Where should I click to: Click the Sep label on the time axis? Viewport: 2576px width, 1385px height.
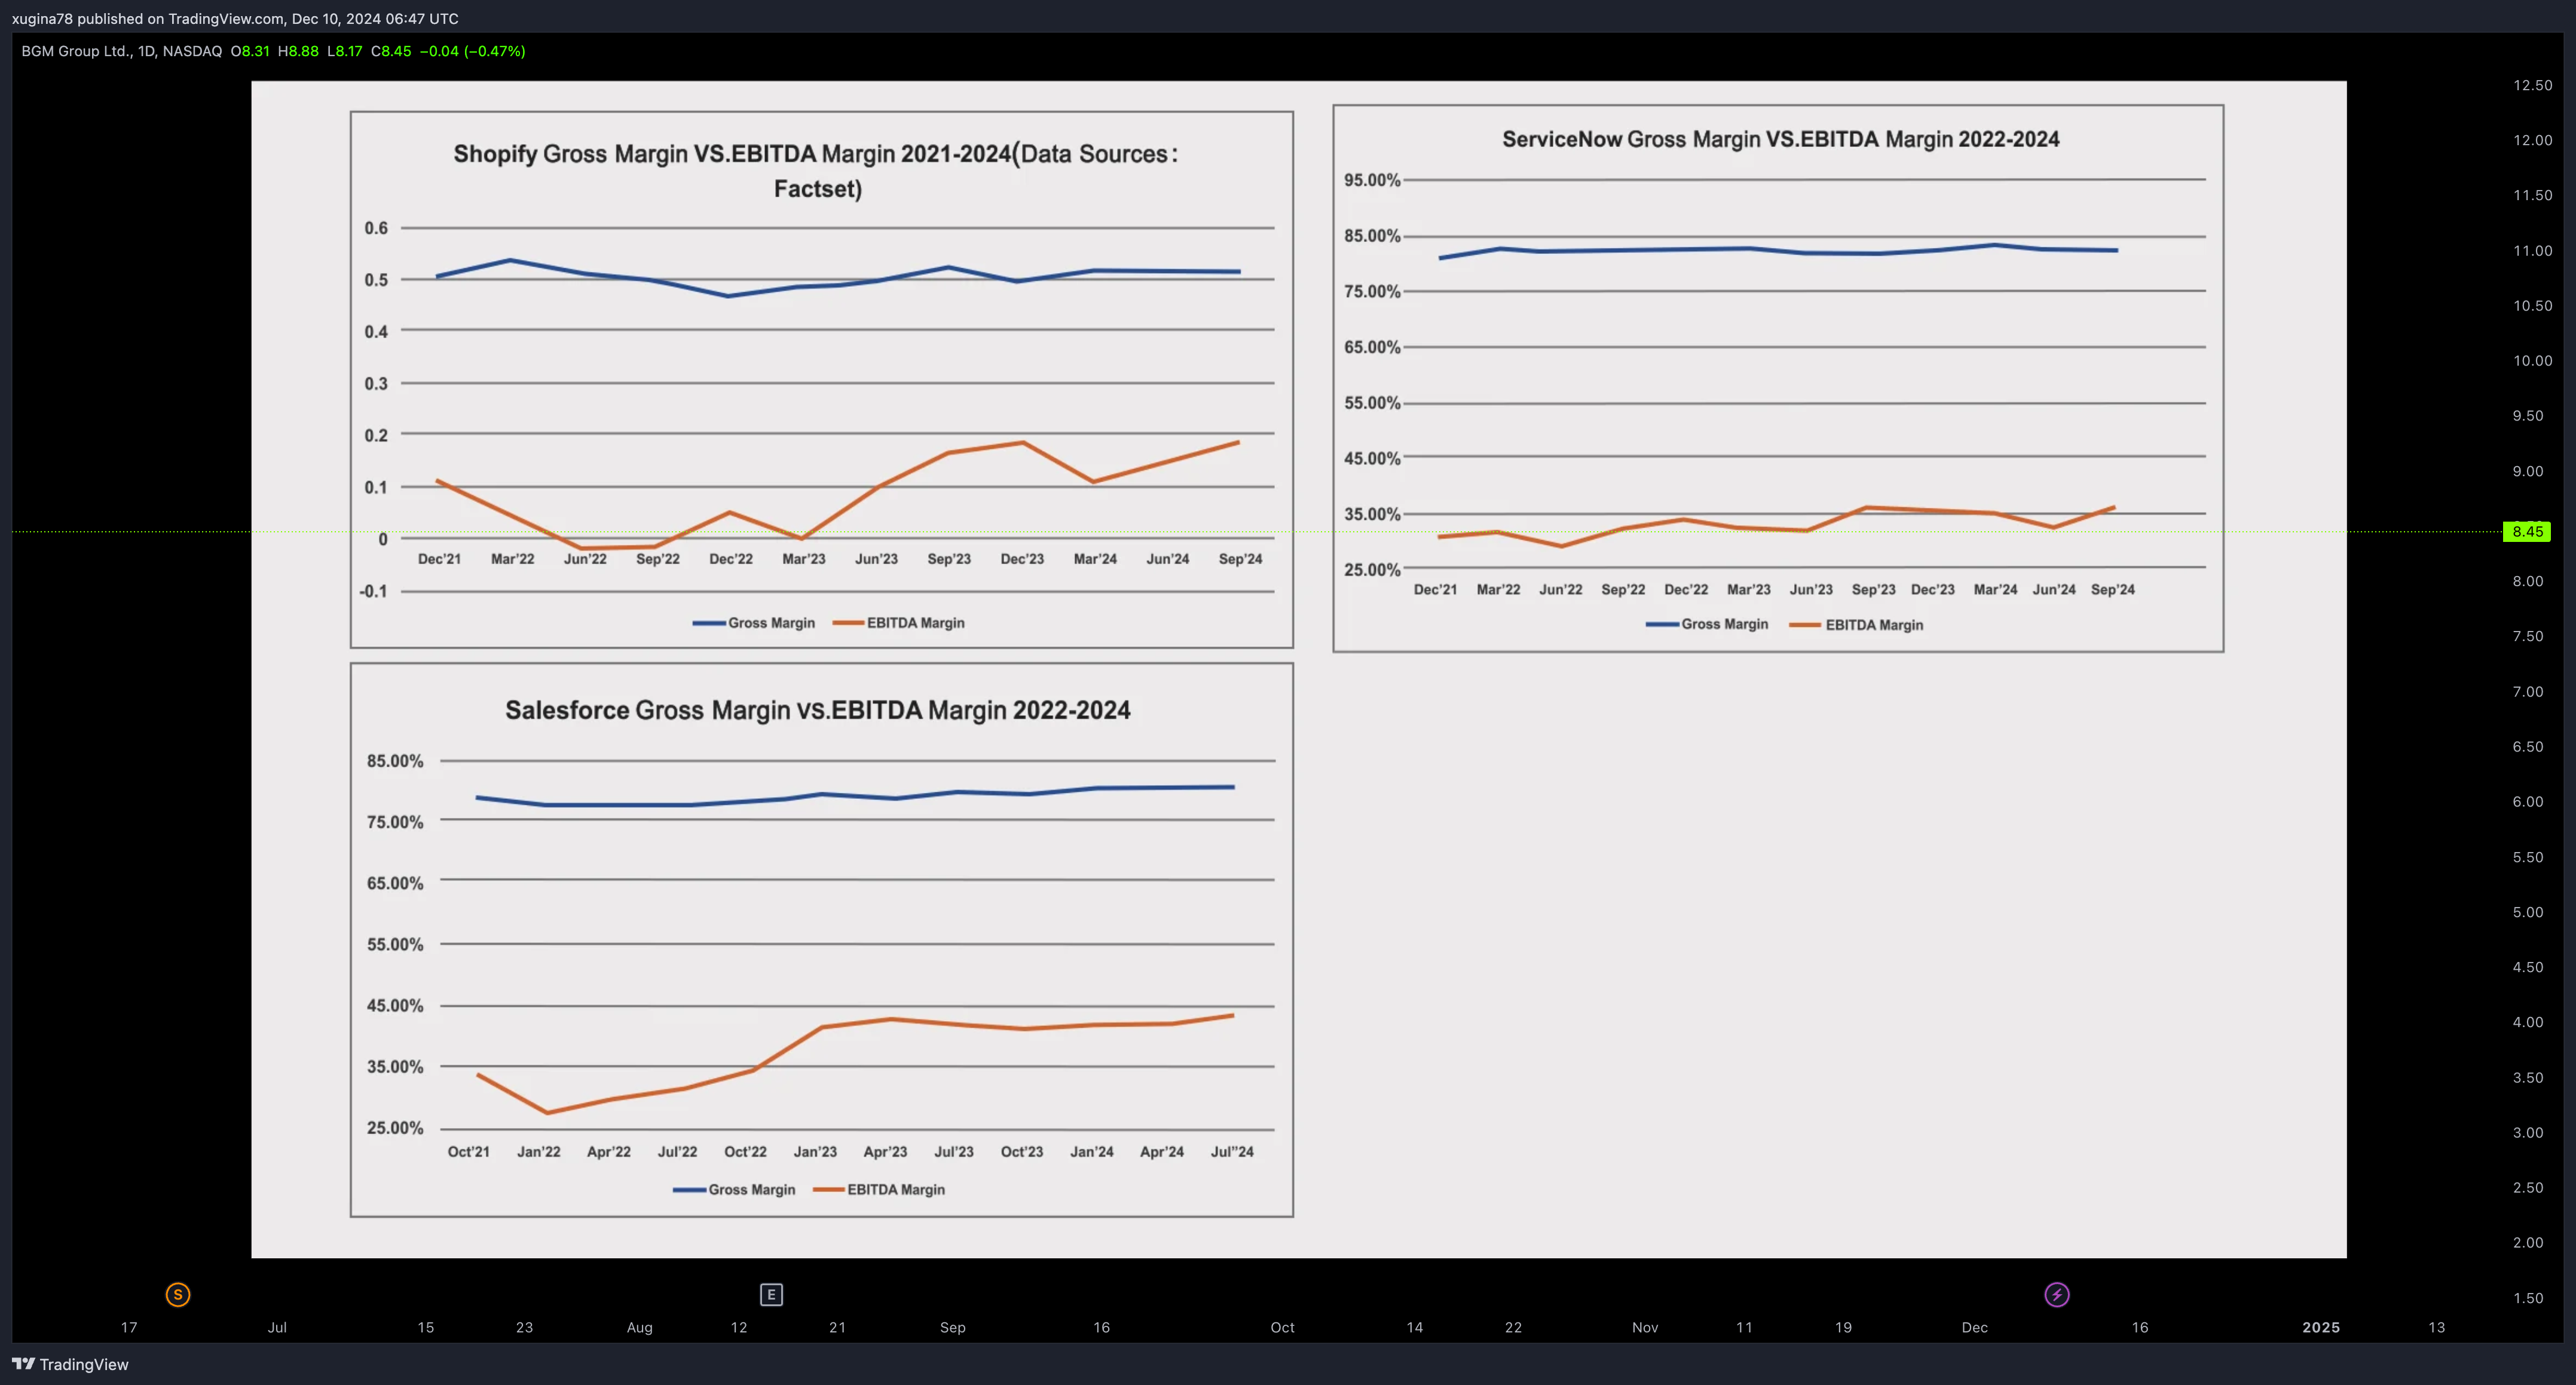point(953,1328)
